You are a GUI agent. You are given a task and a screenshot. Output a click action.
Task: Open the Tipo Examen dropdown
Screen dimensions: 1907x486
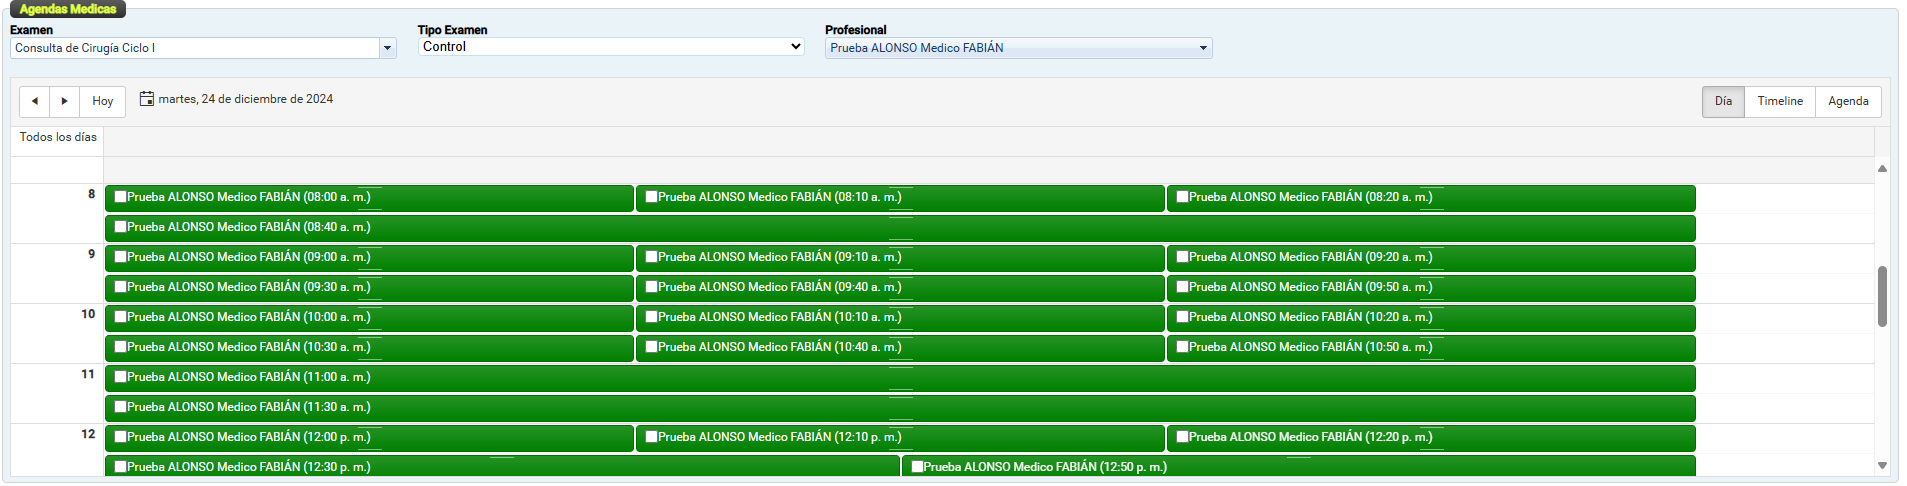[610, 47]
